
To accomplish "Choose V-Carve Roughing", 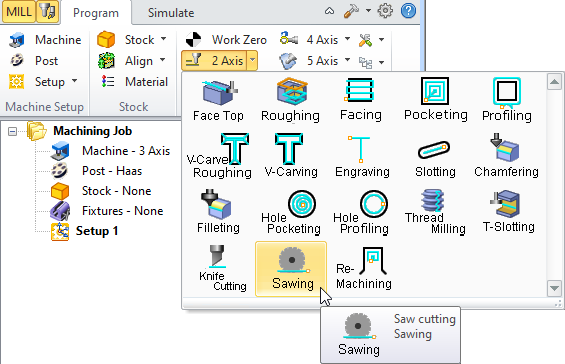I will 219,156.
